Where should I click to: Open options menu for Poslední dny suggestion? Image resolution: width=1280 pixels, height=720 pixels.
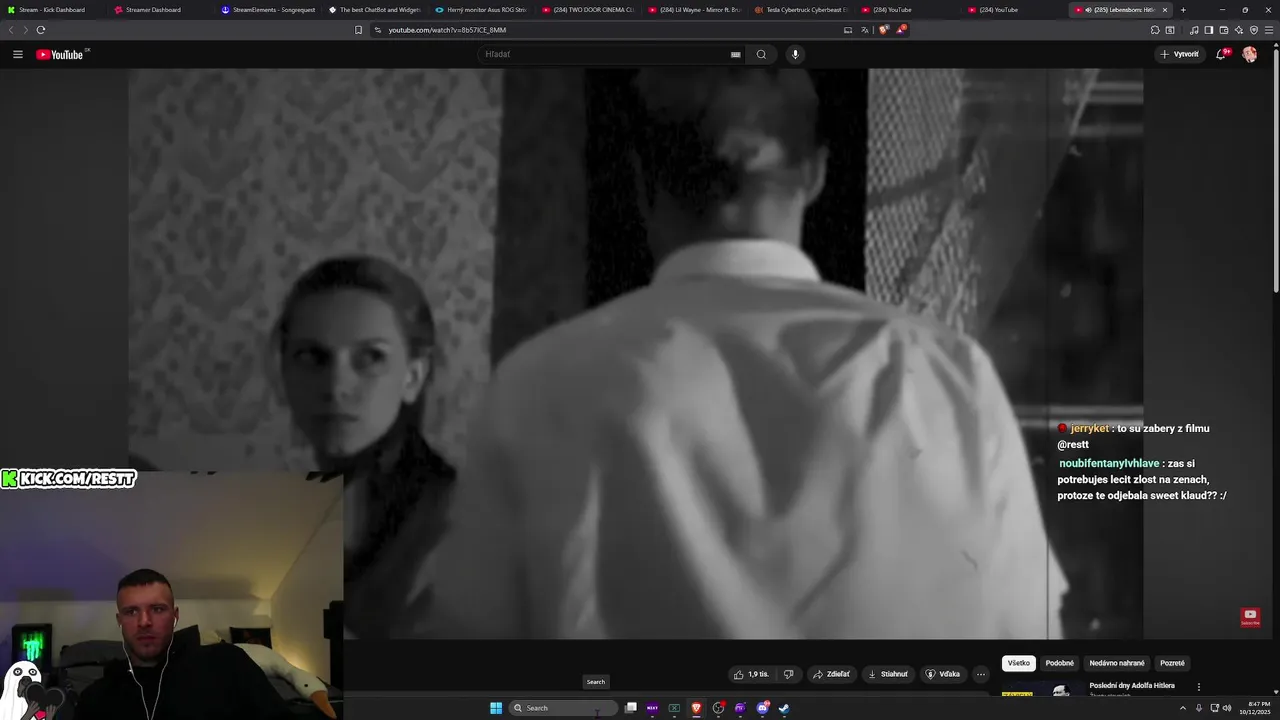pos(1199,687)
